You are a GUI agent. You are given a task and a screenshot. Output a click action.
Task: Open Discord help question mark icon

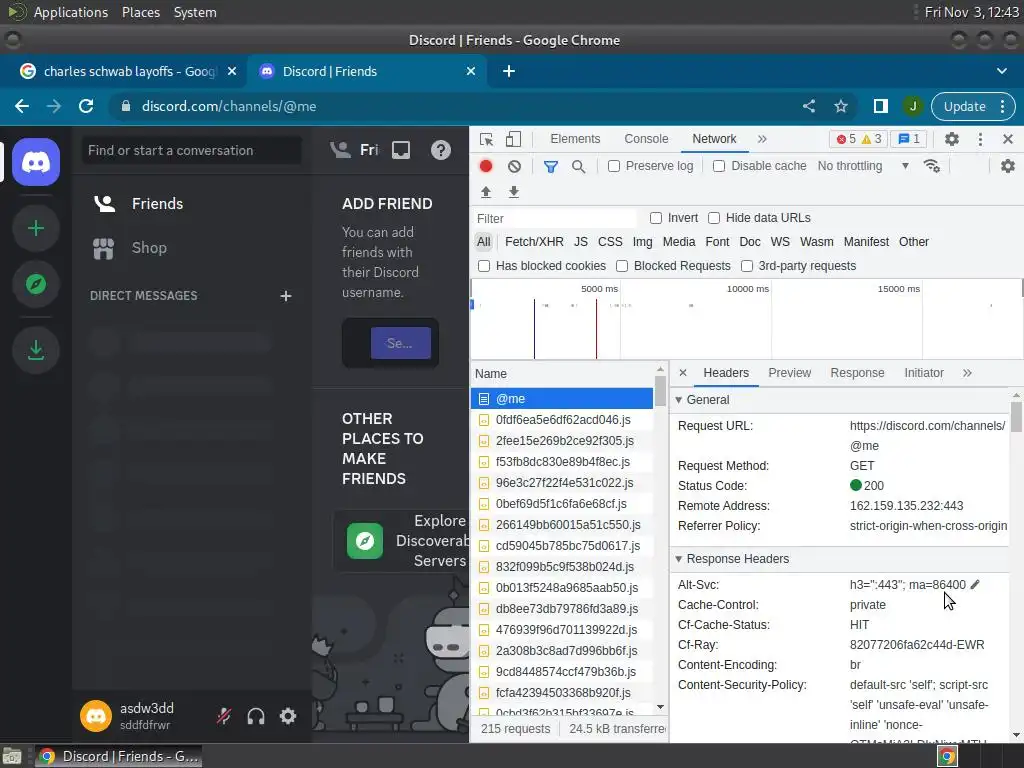441,150
